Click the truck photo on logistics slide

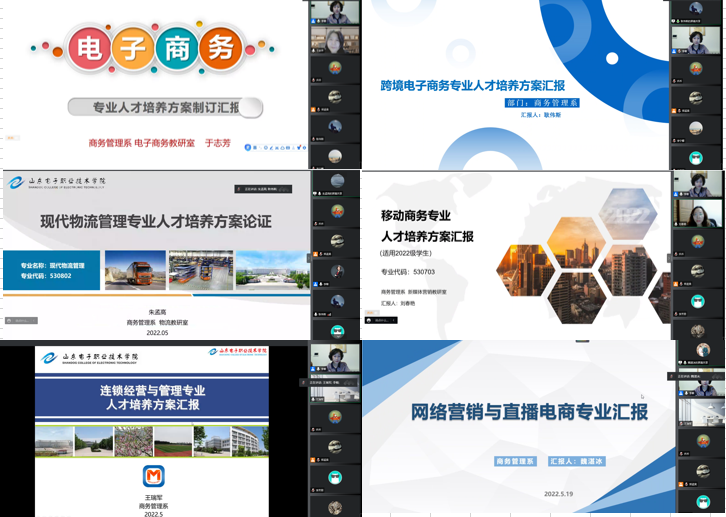click(134, 270)
